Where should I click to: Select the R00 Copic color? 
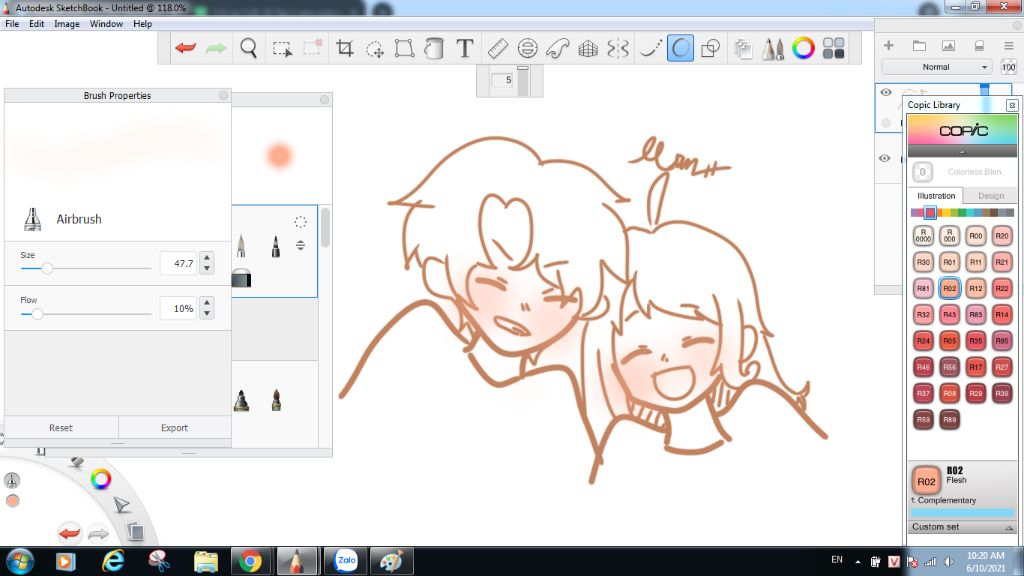click(975, 236)
